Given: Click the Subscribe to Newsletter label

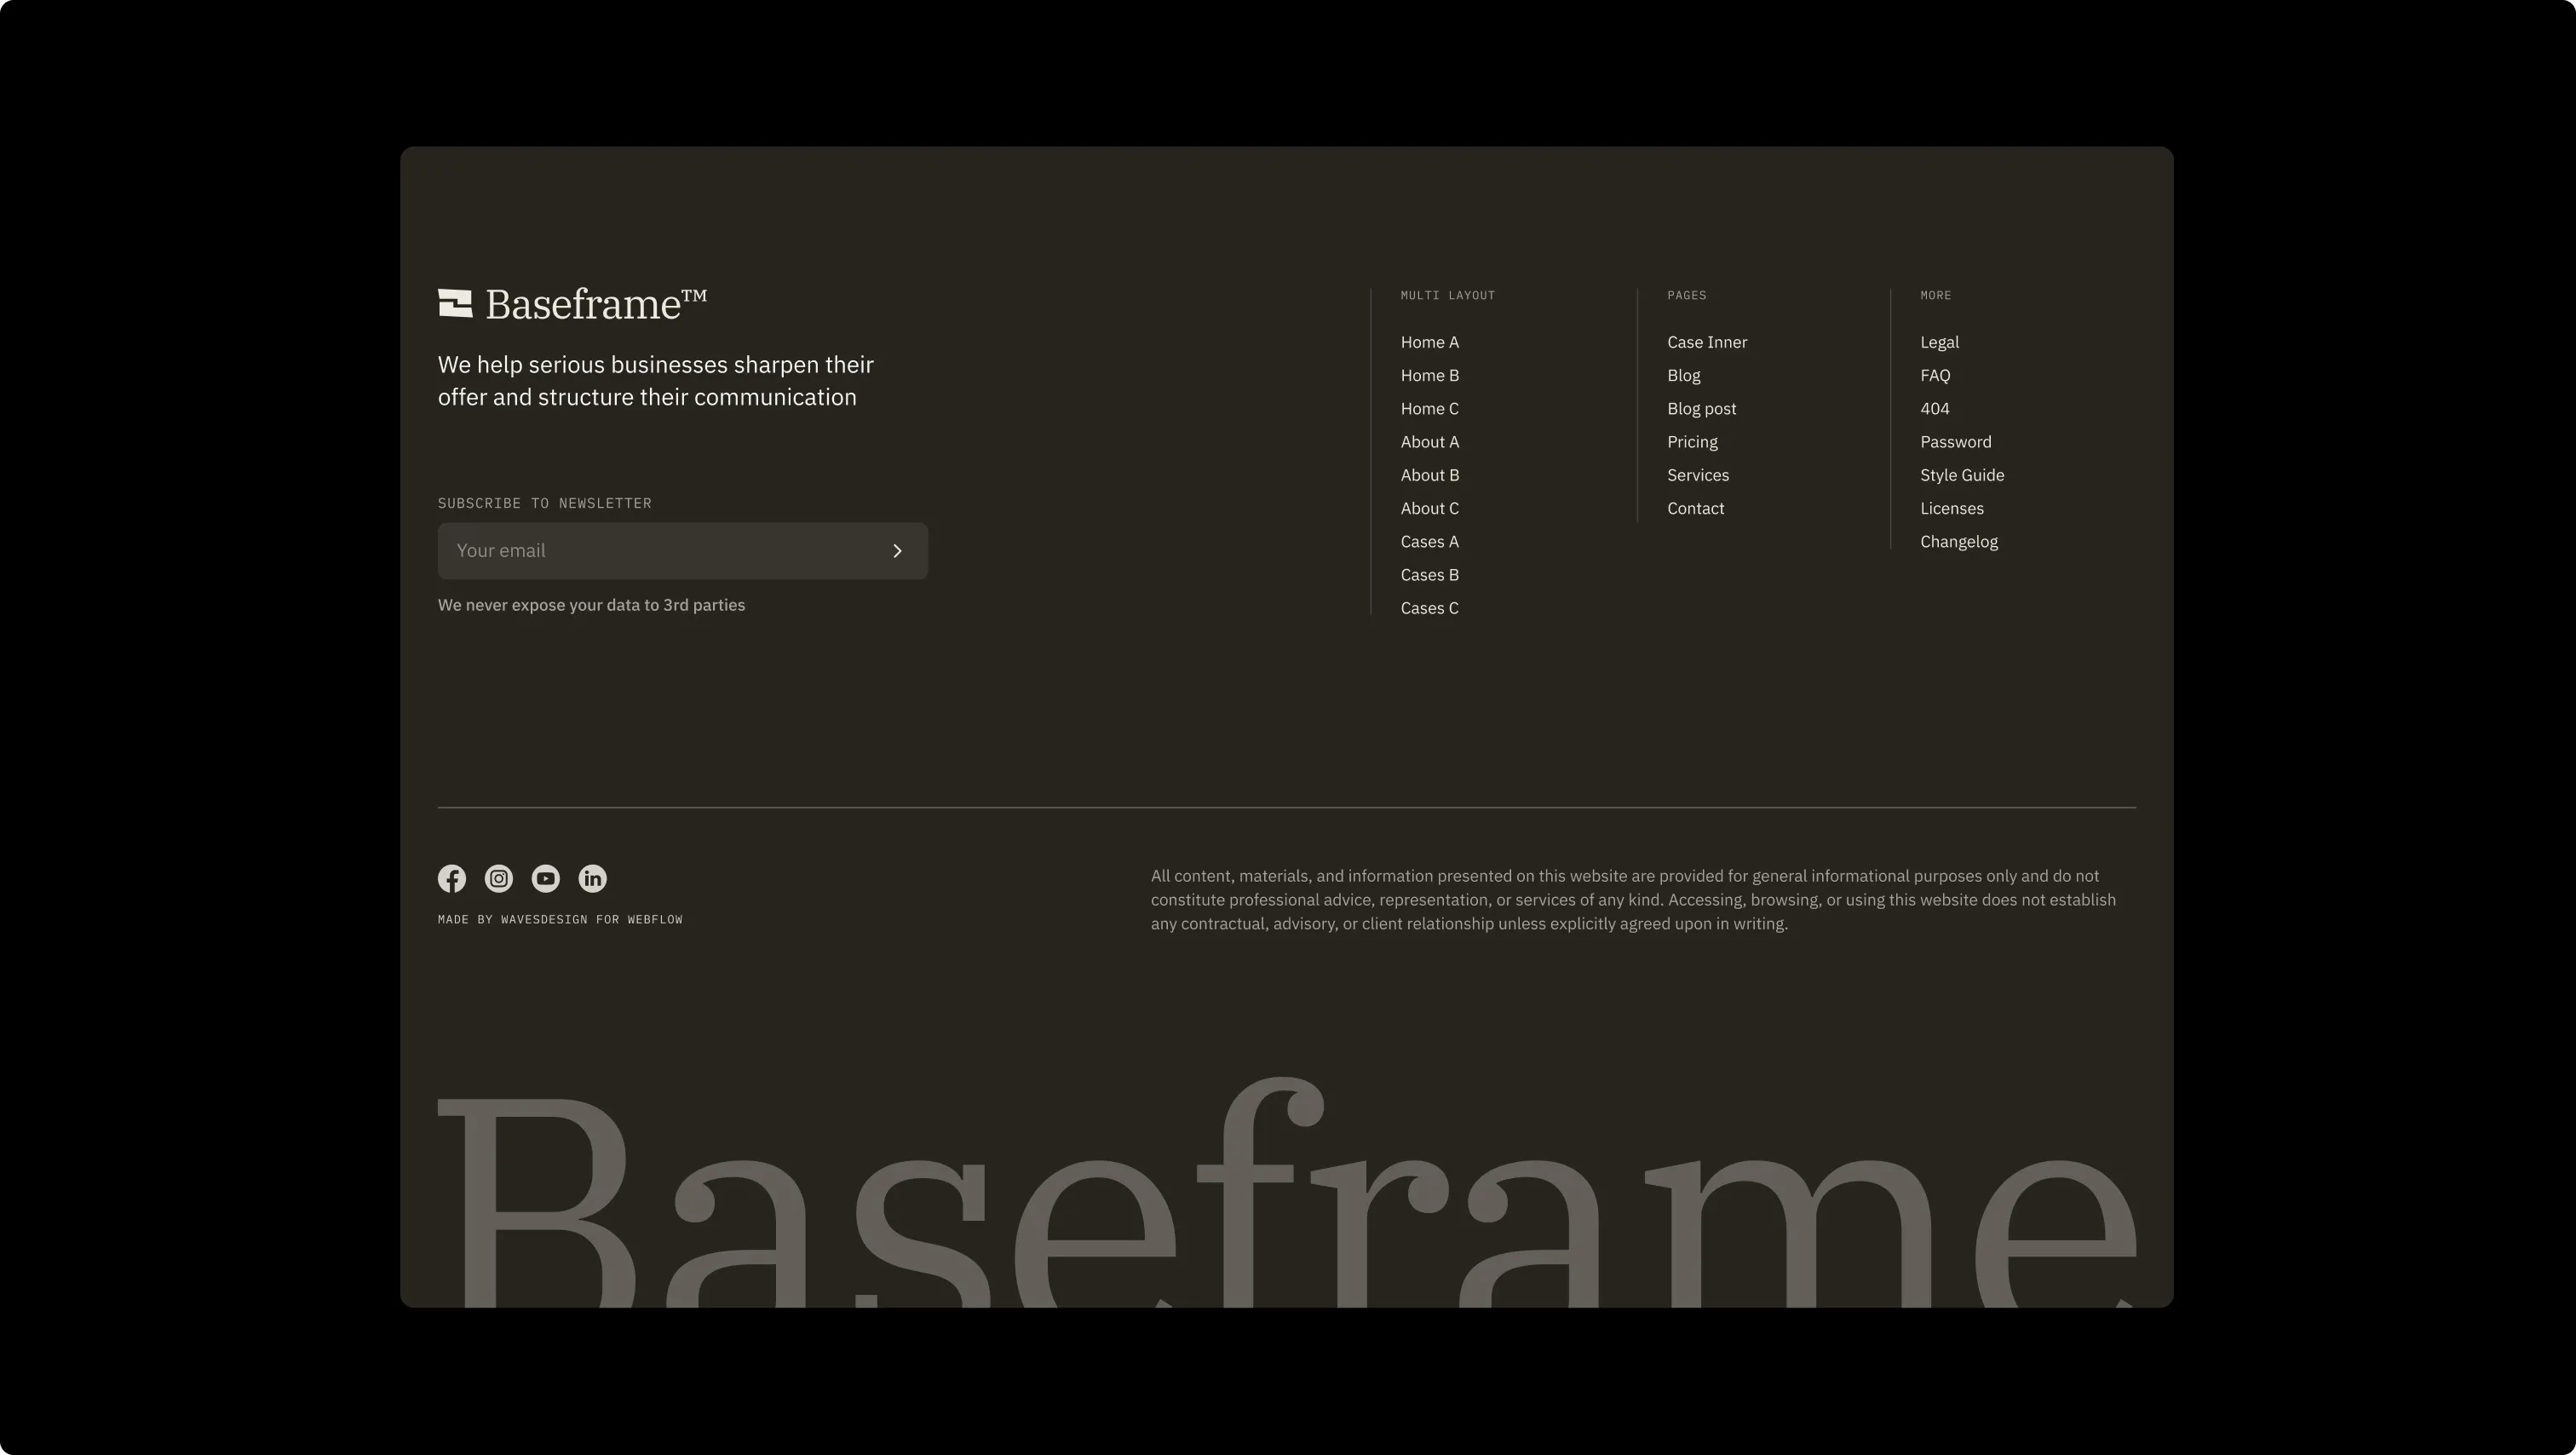Looking at the screenshot, I should [x=545, y=503].
